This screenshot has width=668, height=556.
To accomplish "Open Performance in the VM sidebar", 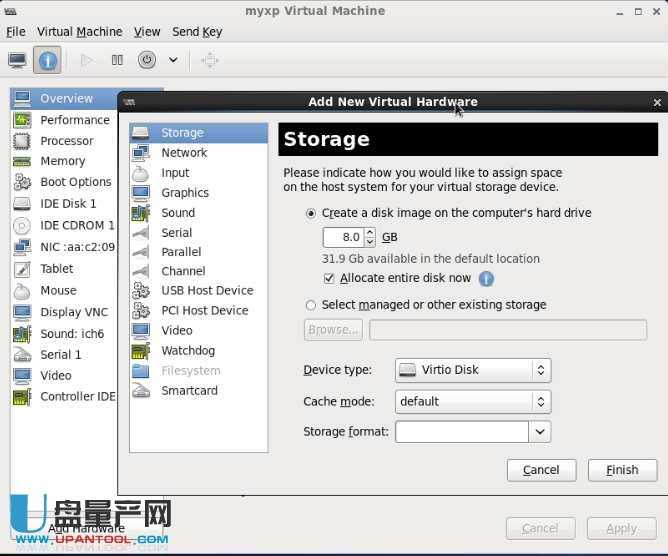I will (75, 120).
